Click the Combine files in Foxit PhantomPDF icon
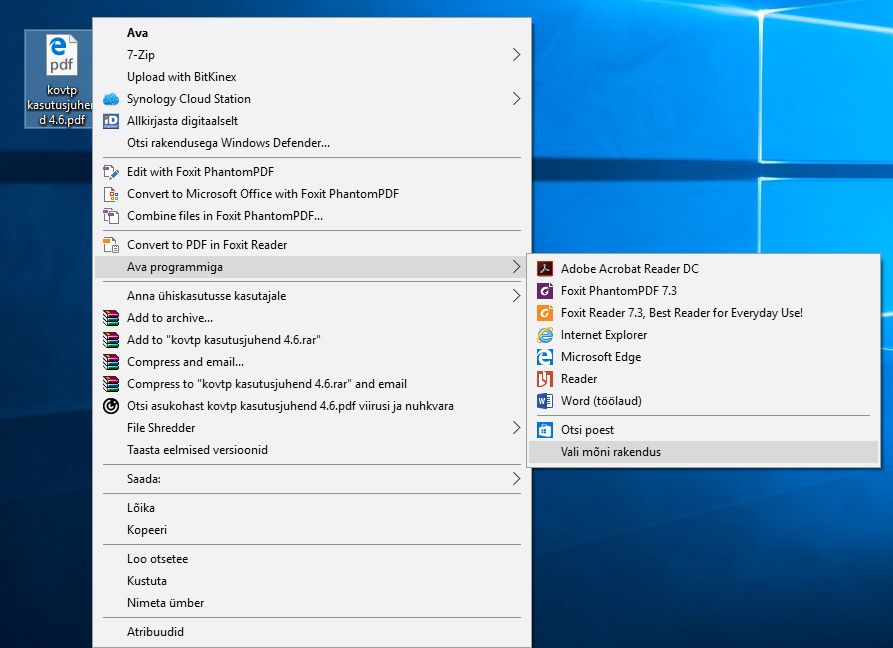 [x=111, y=216]
